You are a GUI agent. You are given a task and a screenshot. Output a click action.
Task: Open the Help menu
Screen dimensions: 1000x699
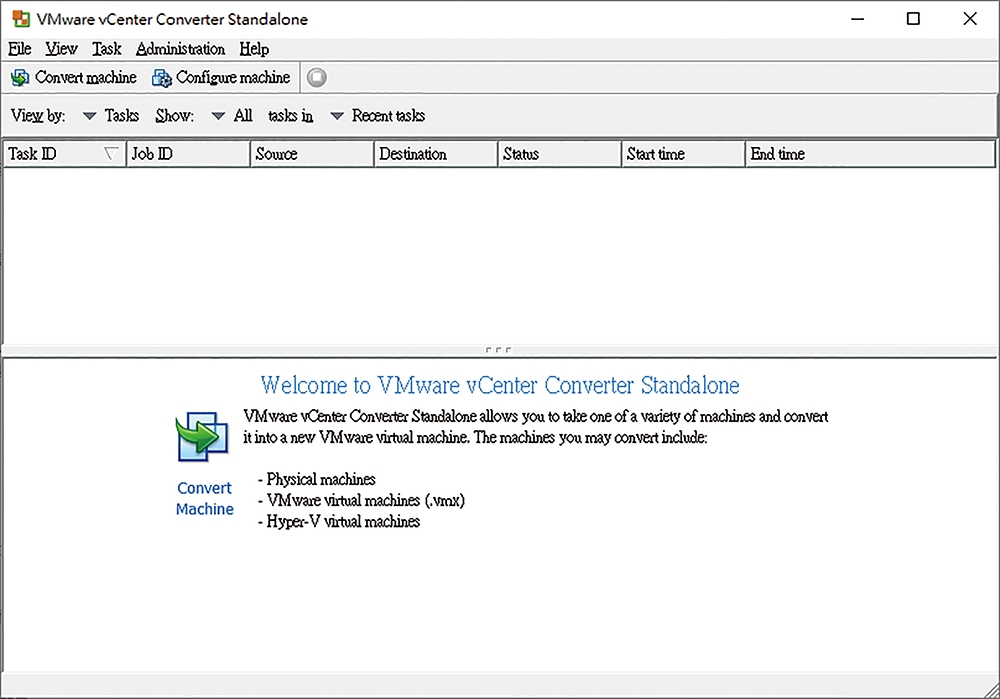pos(254,49)
